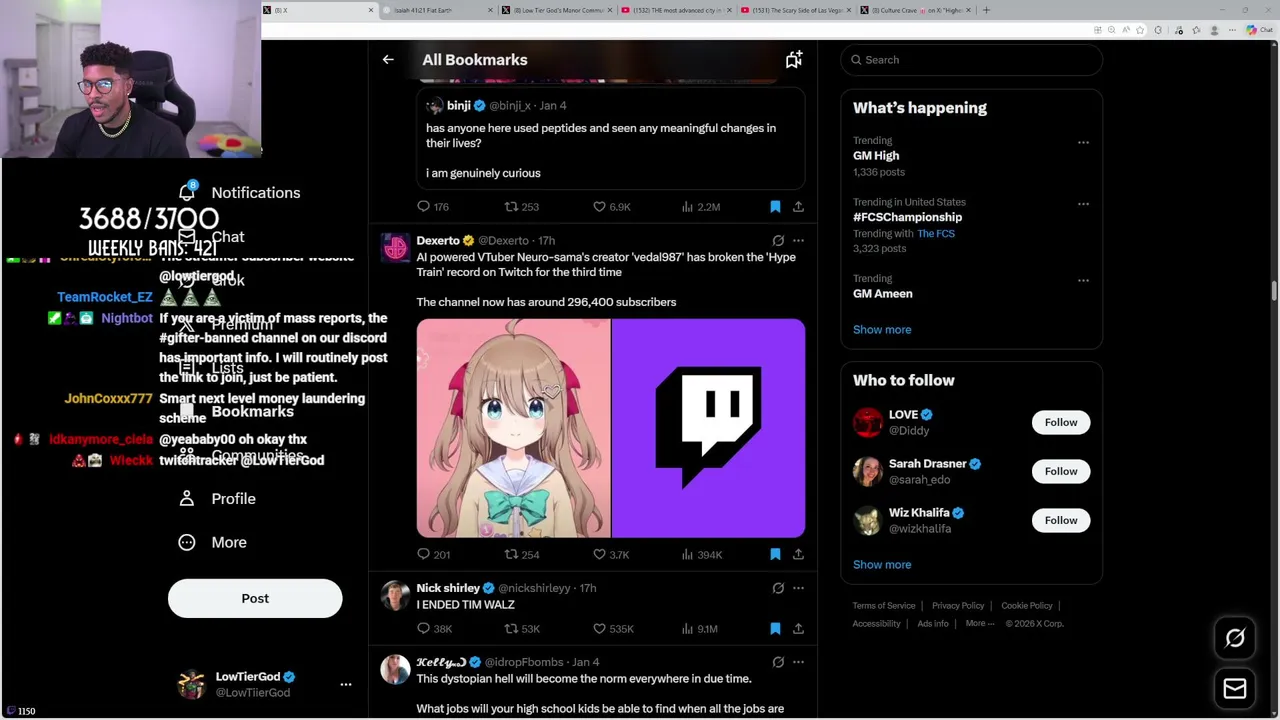Open the Cookie Policy link
Image resolution: width=1280 pixels, height=720 pixels.
click(1027, 606)
